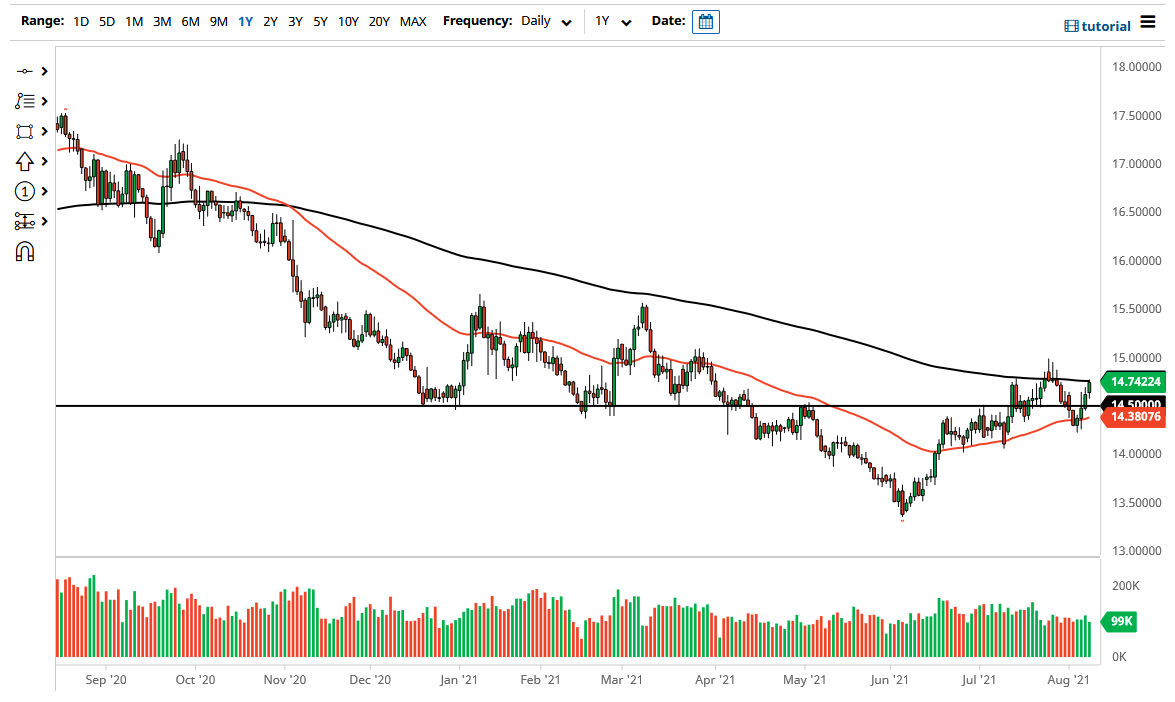The image size is (1175, 702).
Task: Click the green 14.74224 price label
Action: [x=1134, y=382]
